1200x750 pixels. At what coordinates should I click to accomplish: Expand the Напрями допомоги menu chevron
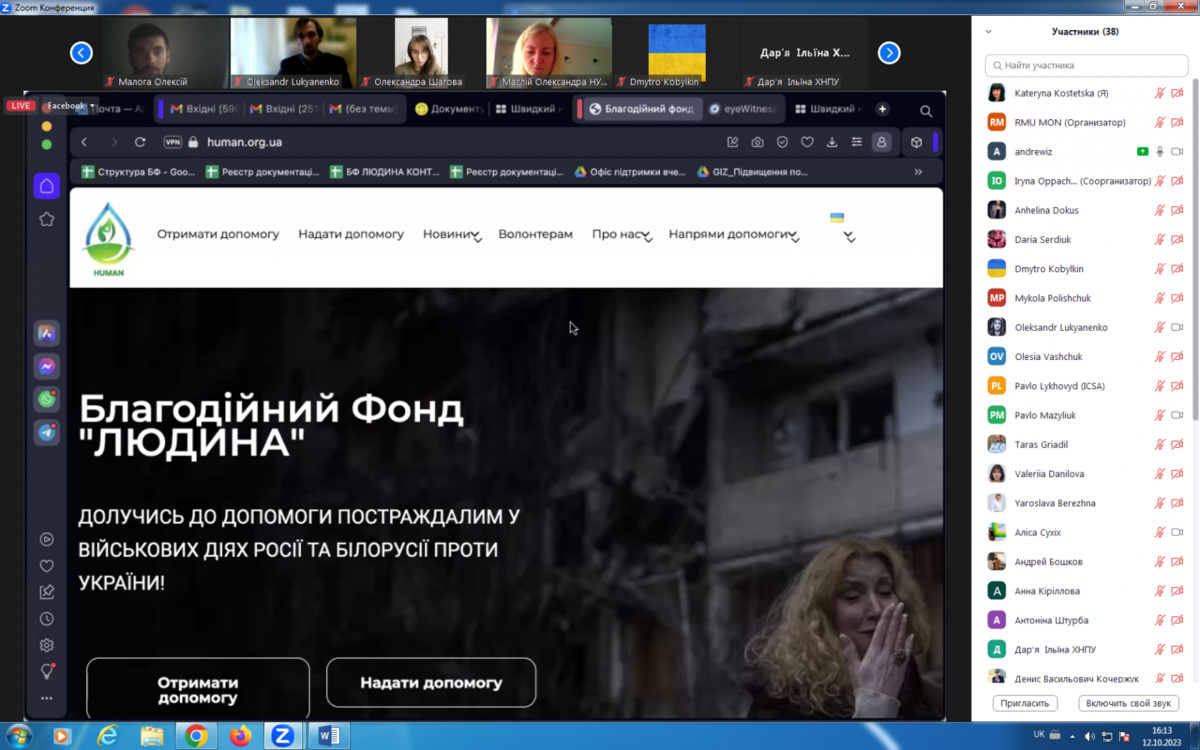[794, 238]
